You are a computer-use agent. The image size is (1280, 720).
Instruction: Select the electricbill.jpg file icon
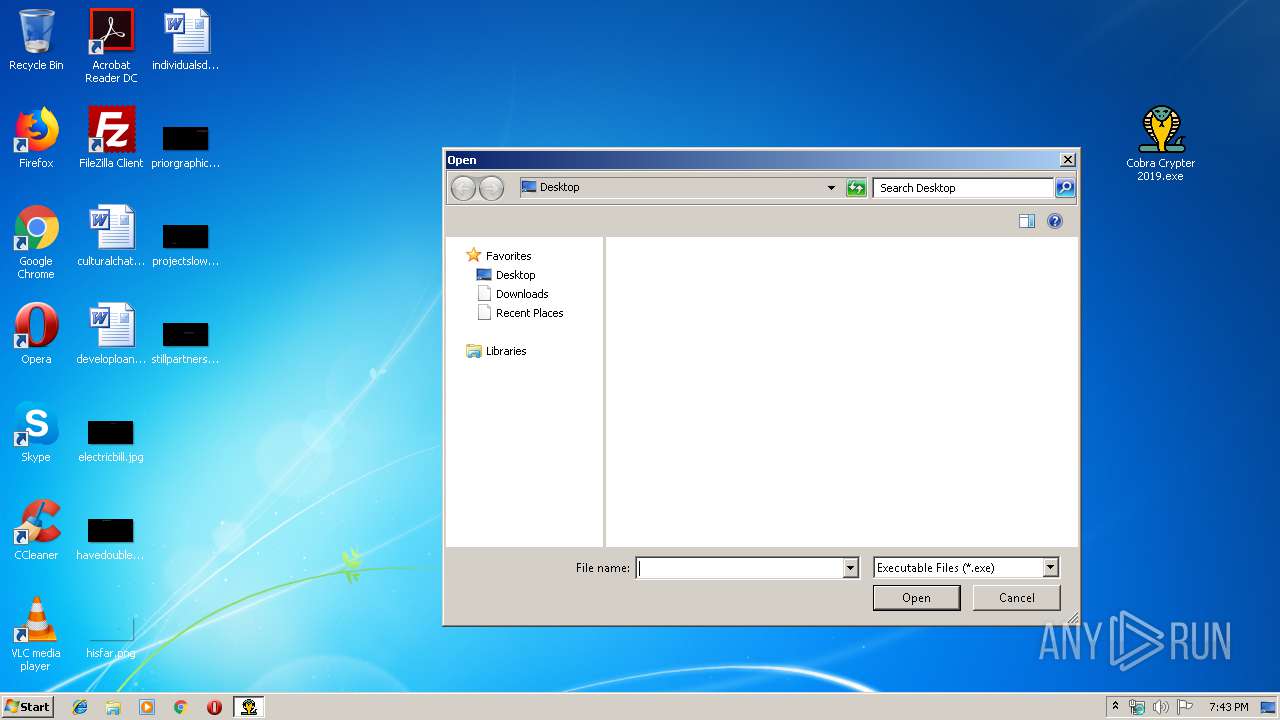tap(111, 440)
